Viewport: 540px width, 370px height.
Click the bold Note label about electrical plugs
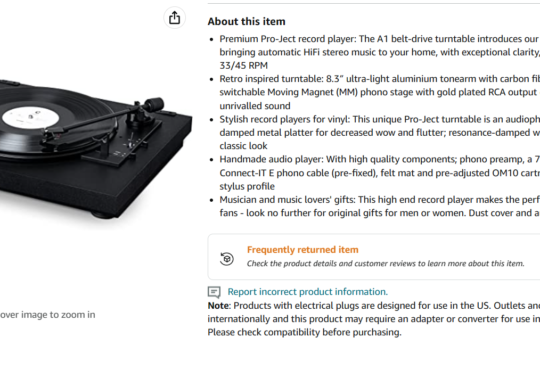218,306
